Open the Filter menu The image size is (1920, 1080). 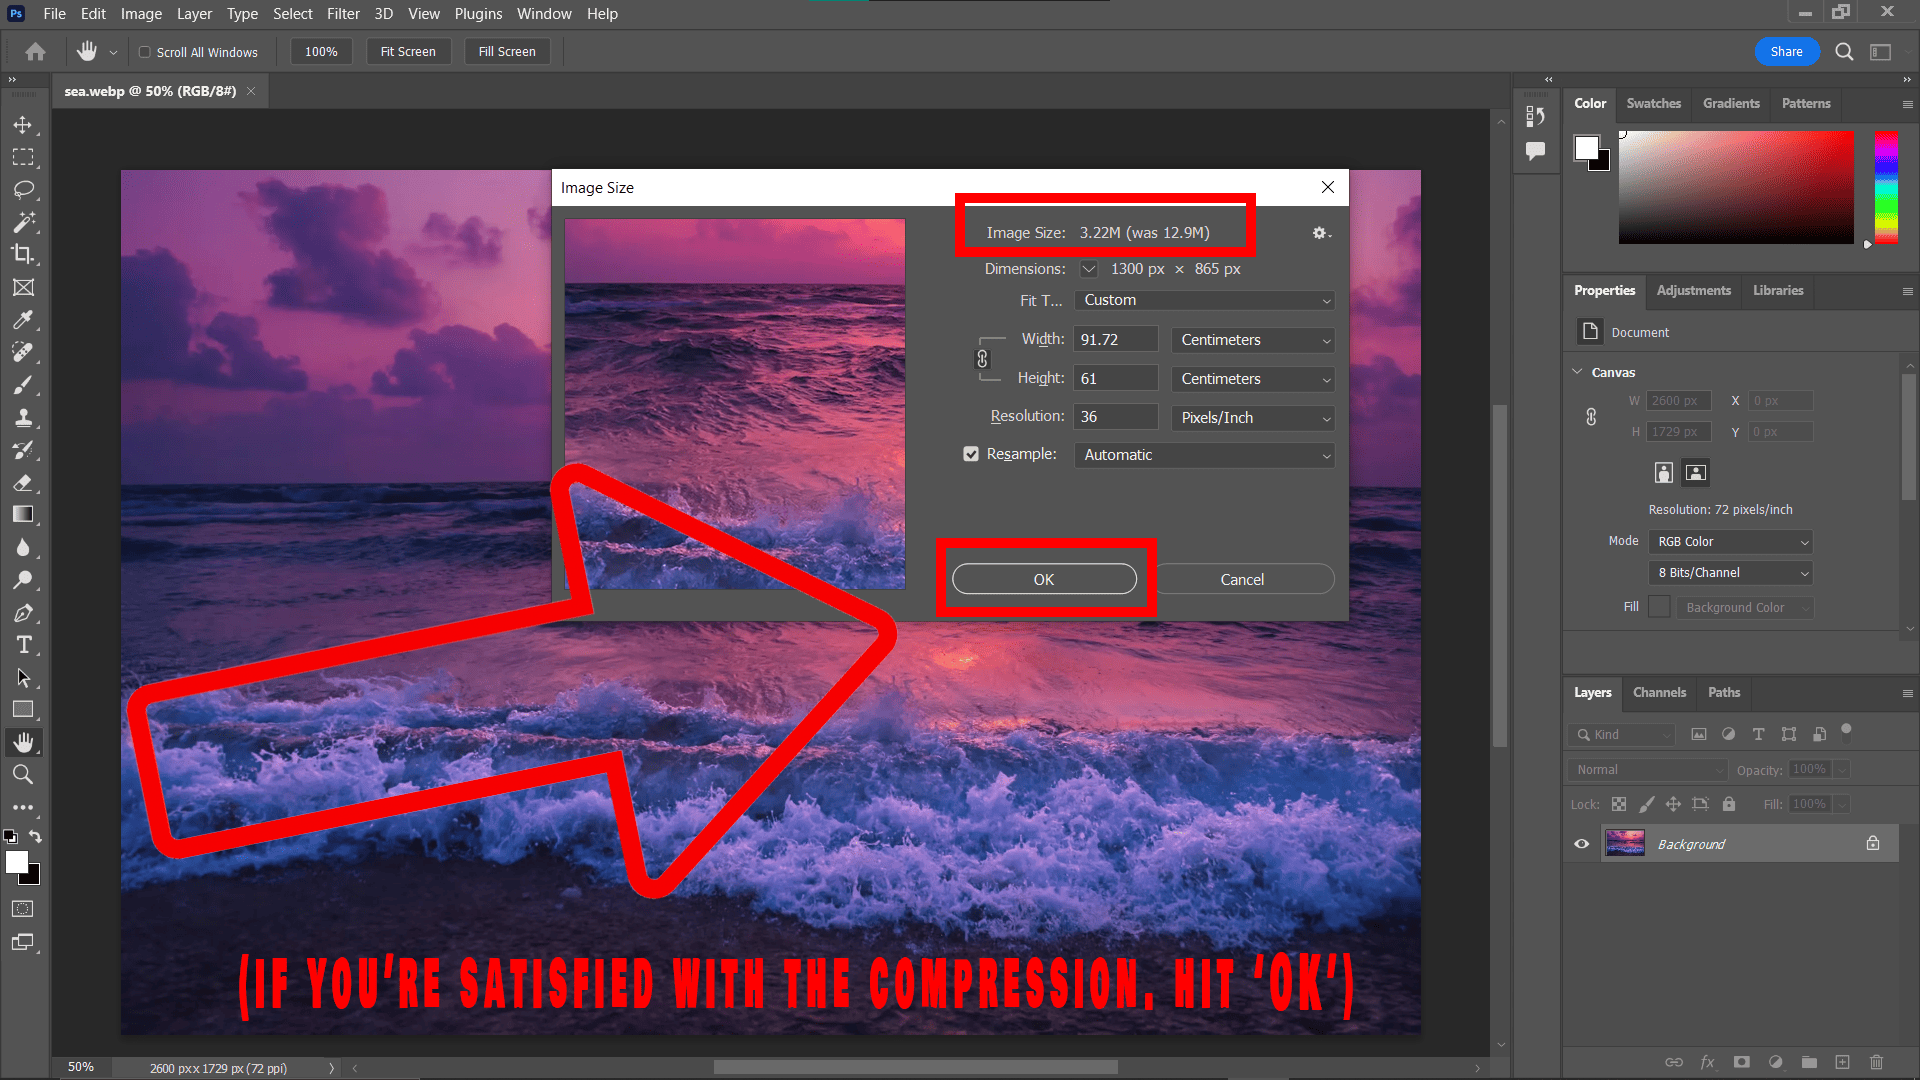(343, 13)
